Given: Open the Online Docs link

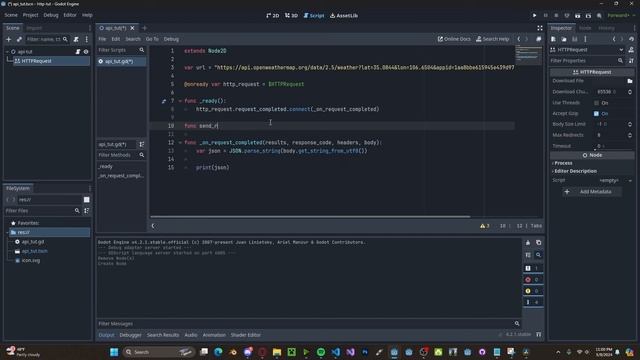Looking at the screenshot, I should [454, 39].
